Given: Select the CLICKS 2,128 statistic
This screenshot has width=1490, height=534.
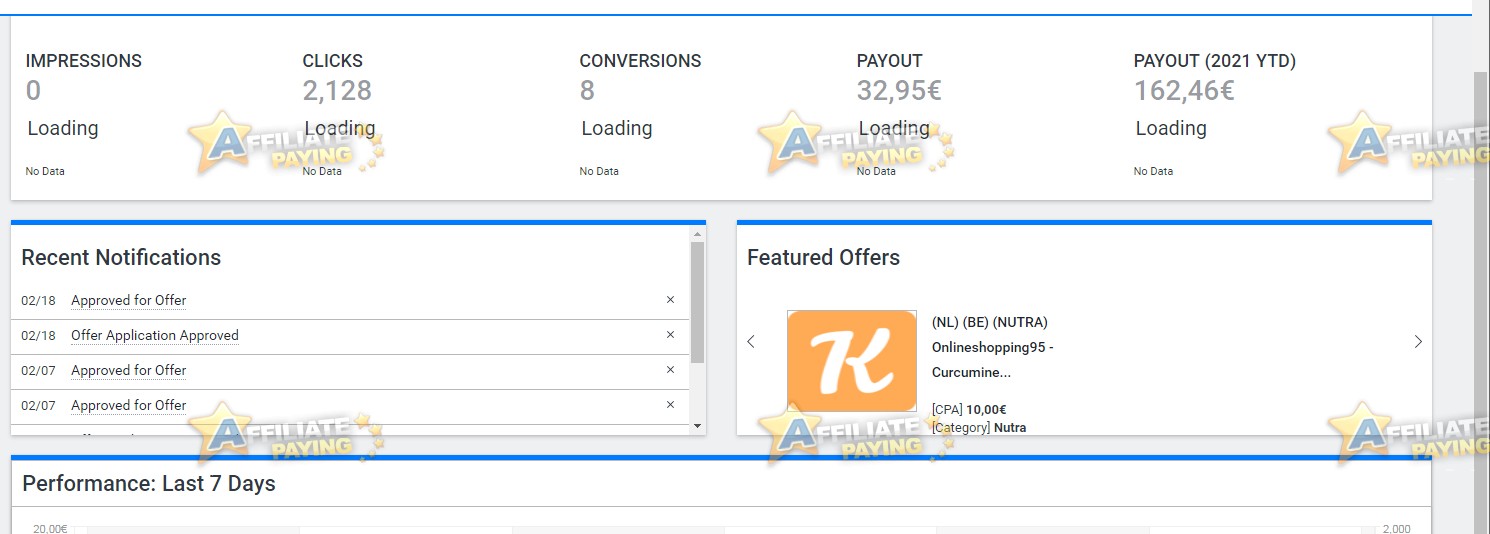Looking at the screenshot, I should [338, 77].
